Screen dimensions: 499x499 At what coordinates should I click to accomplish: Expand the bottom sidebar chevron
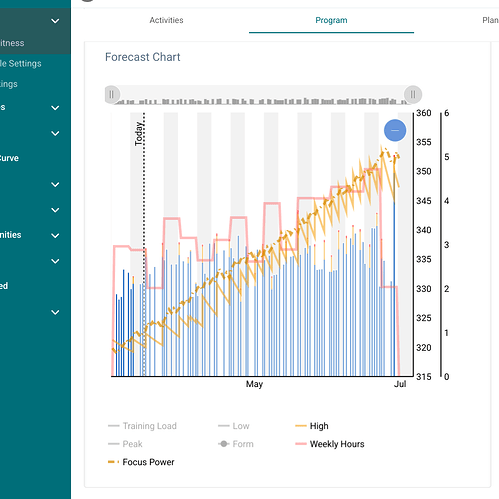[55, 312]
